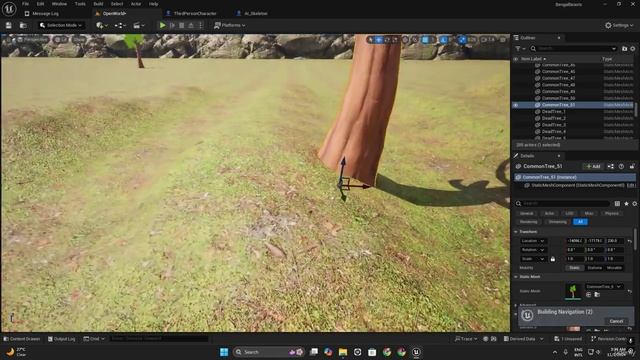Close the Outliner panel tab
Image resolution: width=640 pixels, height=360 pixels.
[x=559, y=38]
